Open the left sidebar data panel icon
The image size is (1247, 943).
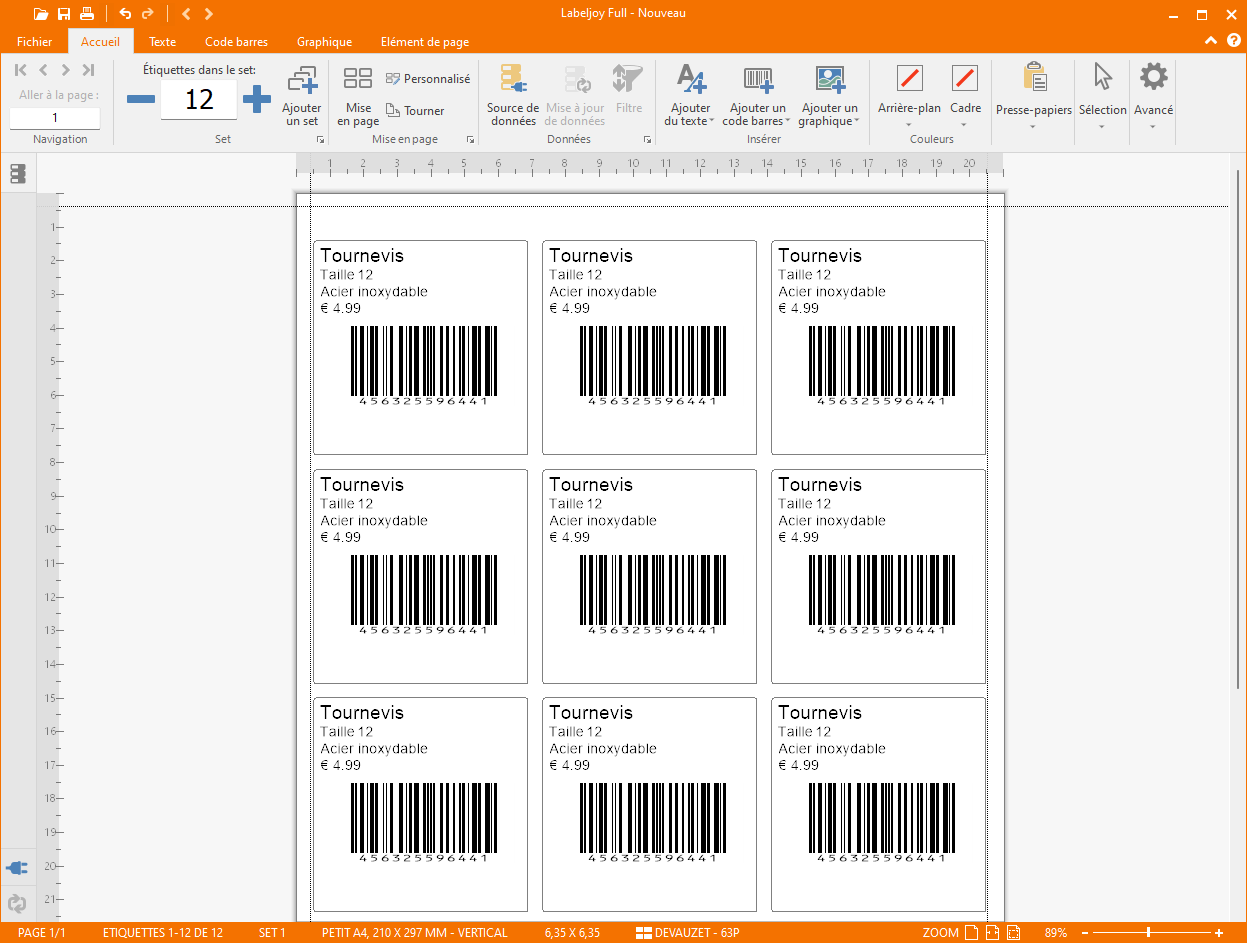point(17,174)
